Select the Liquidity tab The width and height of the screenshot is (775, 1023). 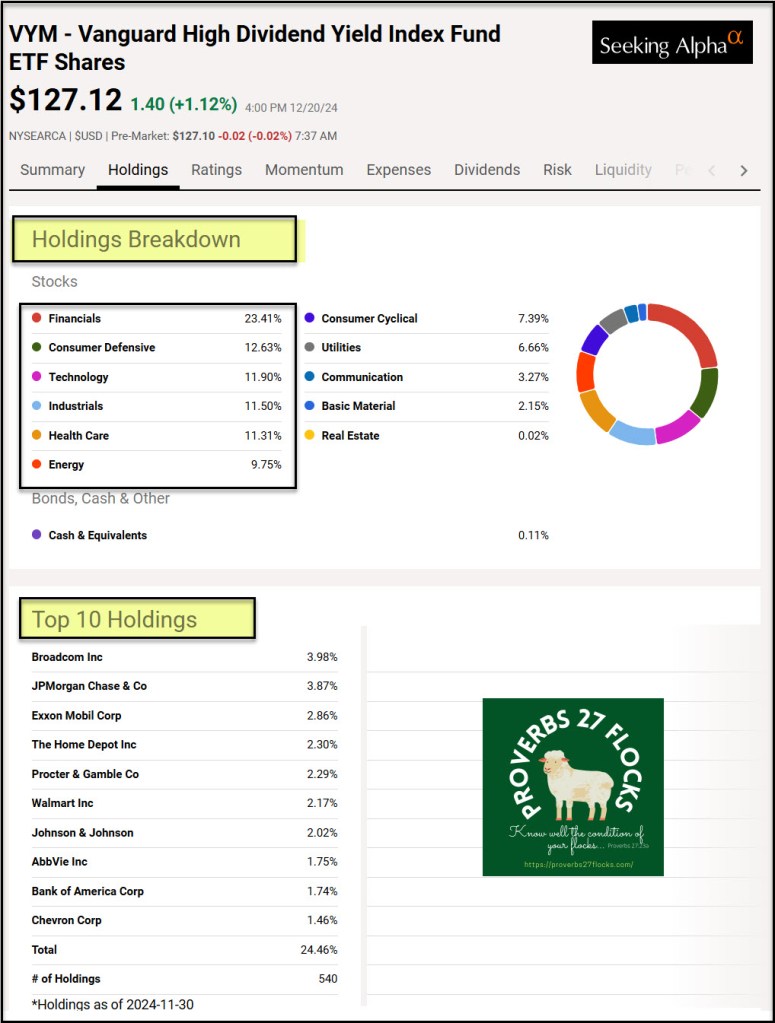(x=623, y=170)
